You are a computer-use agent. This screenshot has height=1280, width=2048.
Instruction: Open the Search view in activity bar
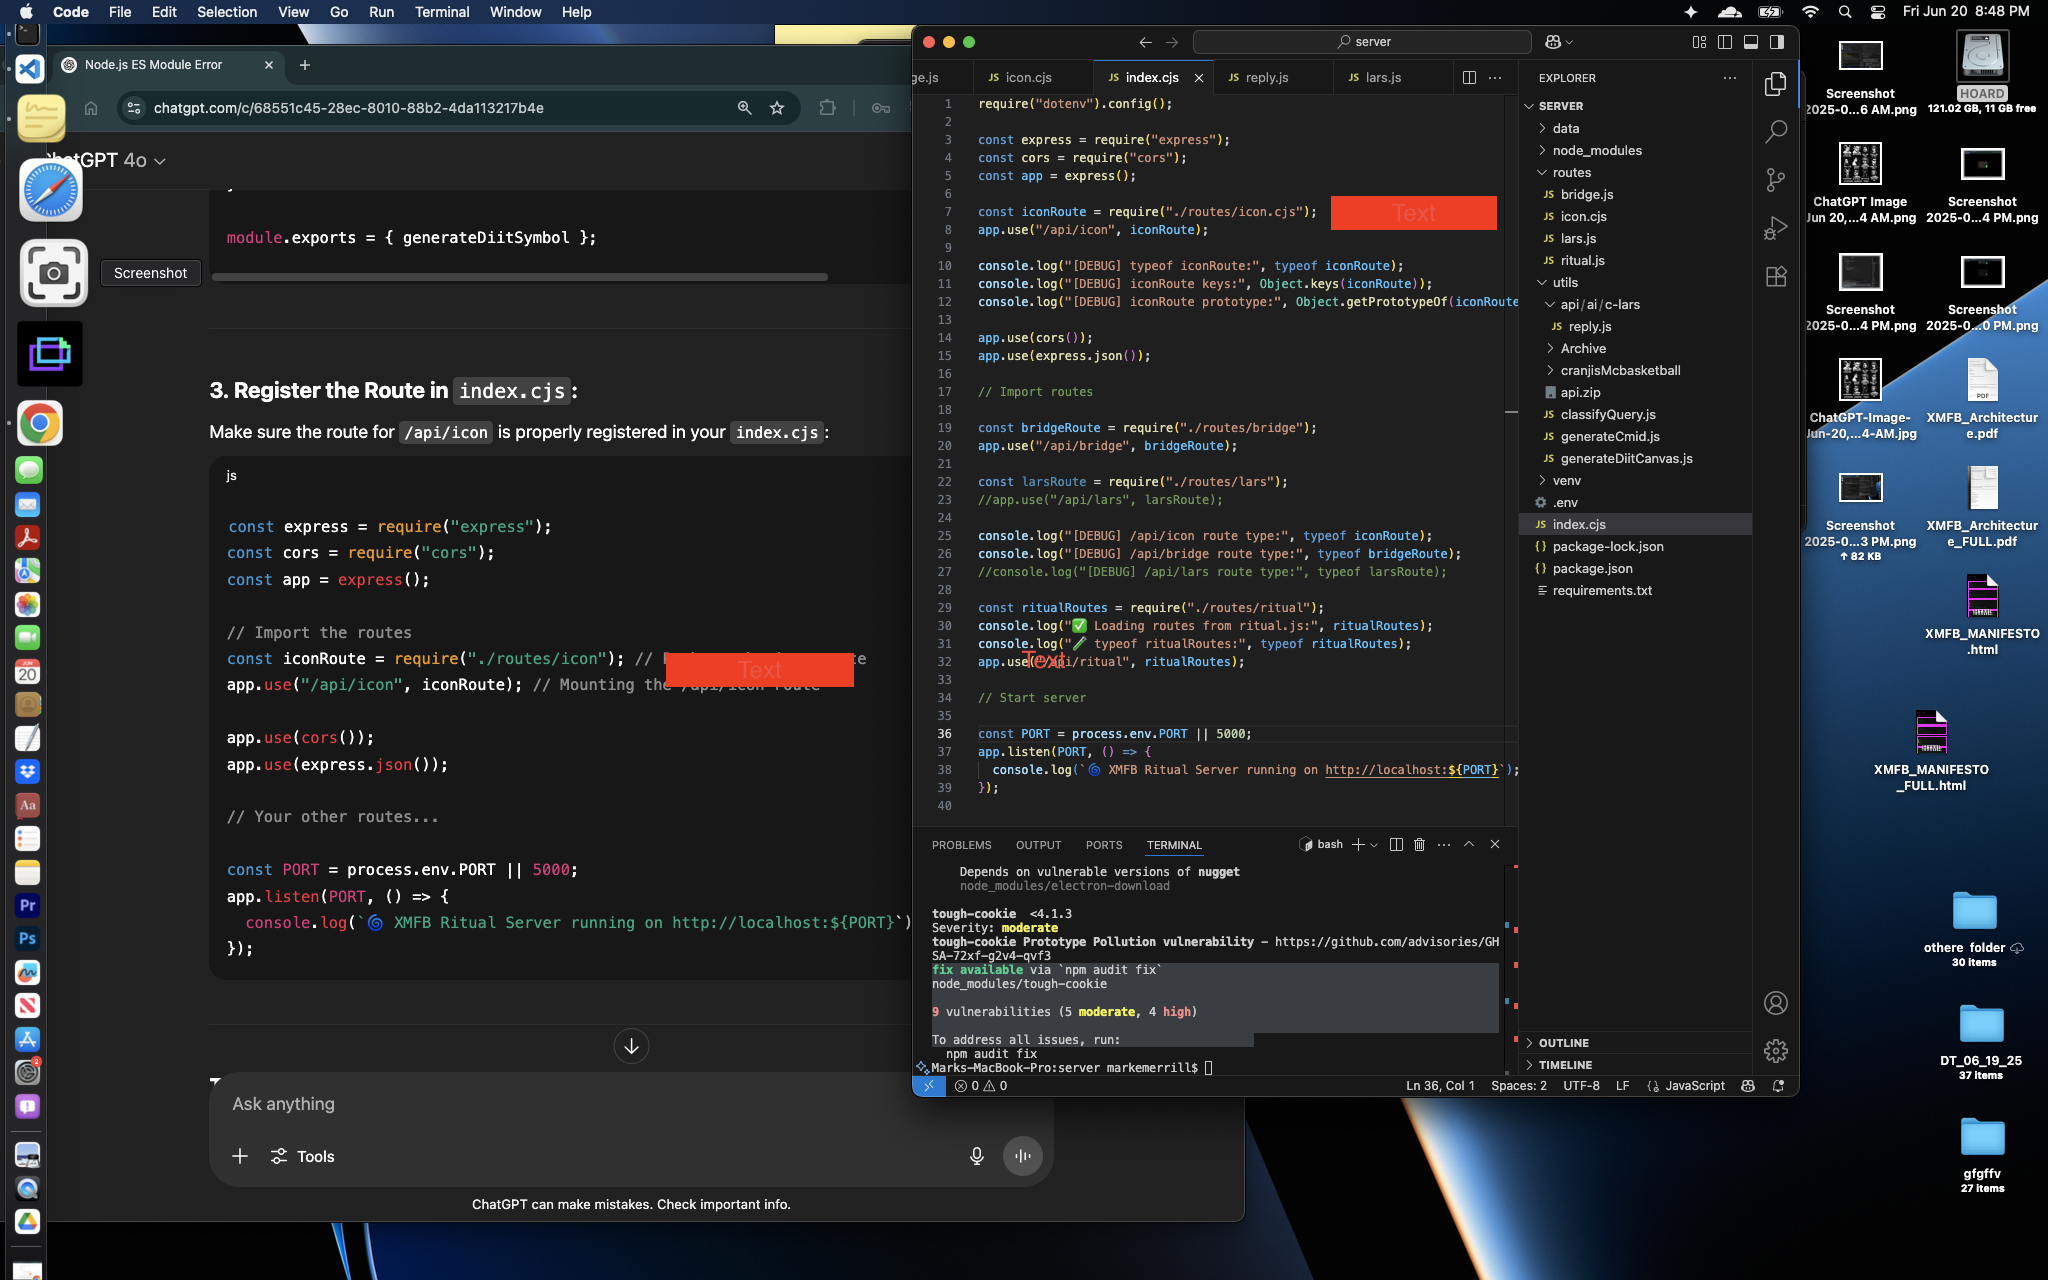point(1776,131)
